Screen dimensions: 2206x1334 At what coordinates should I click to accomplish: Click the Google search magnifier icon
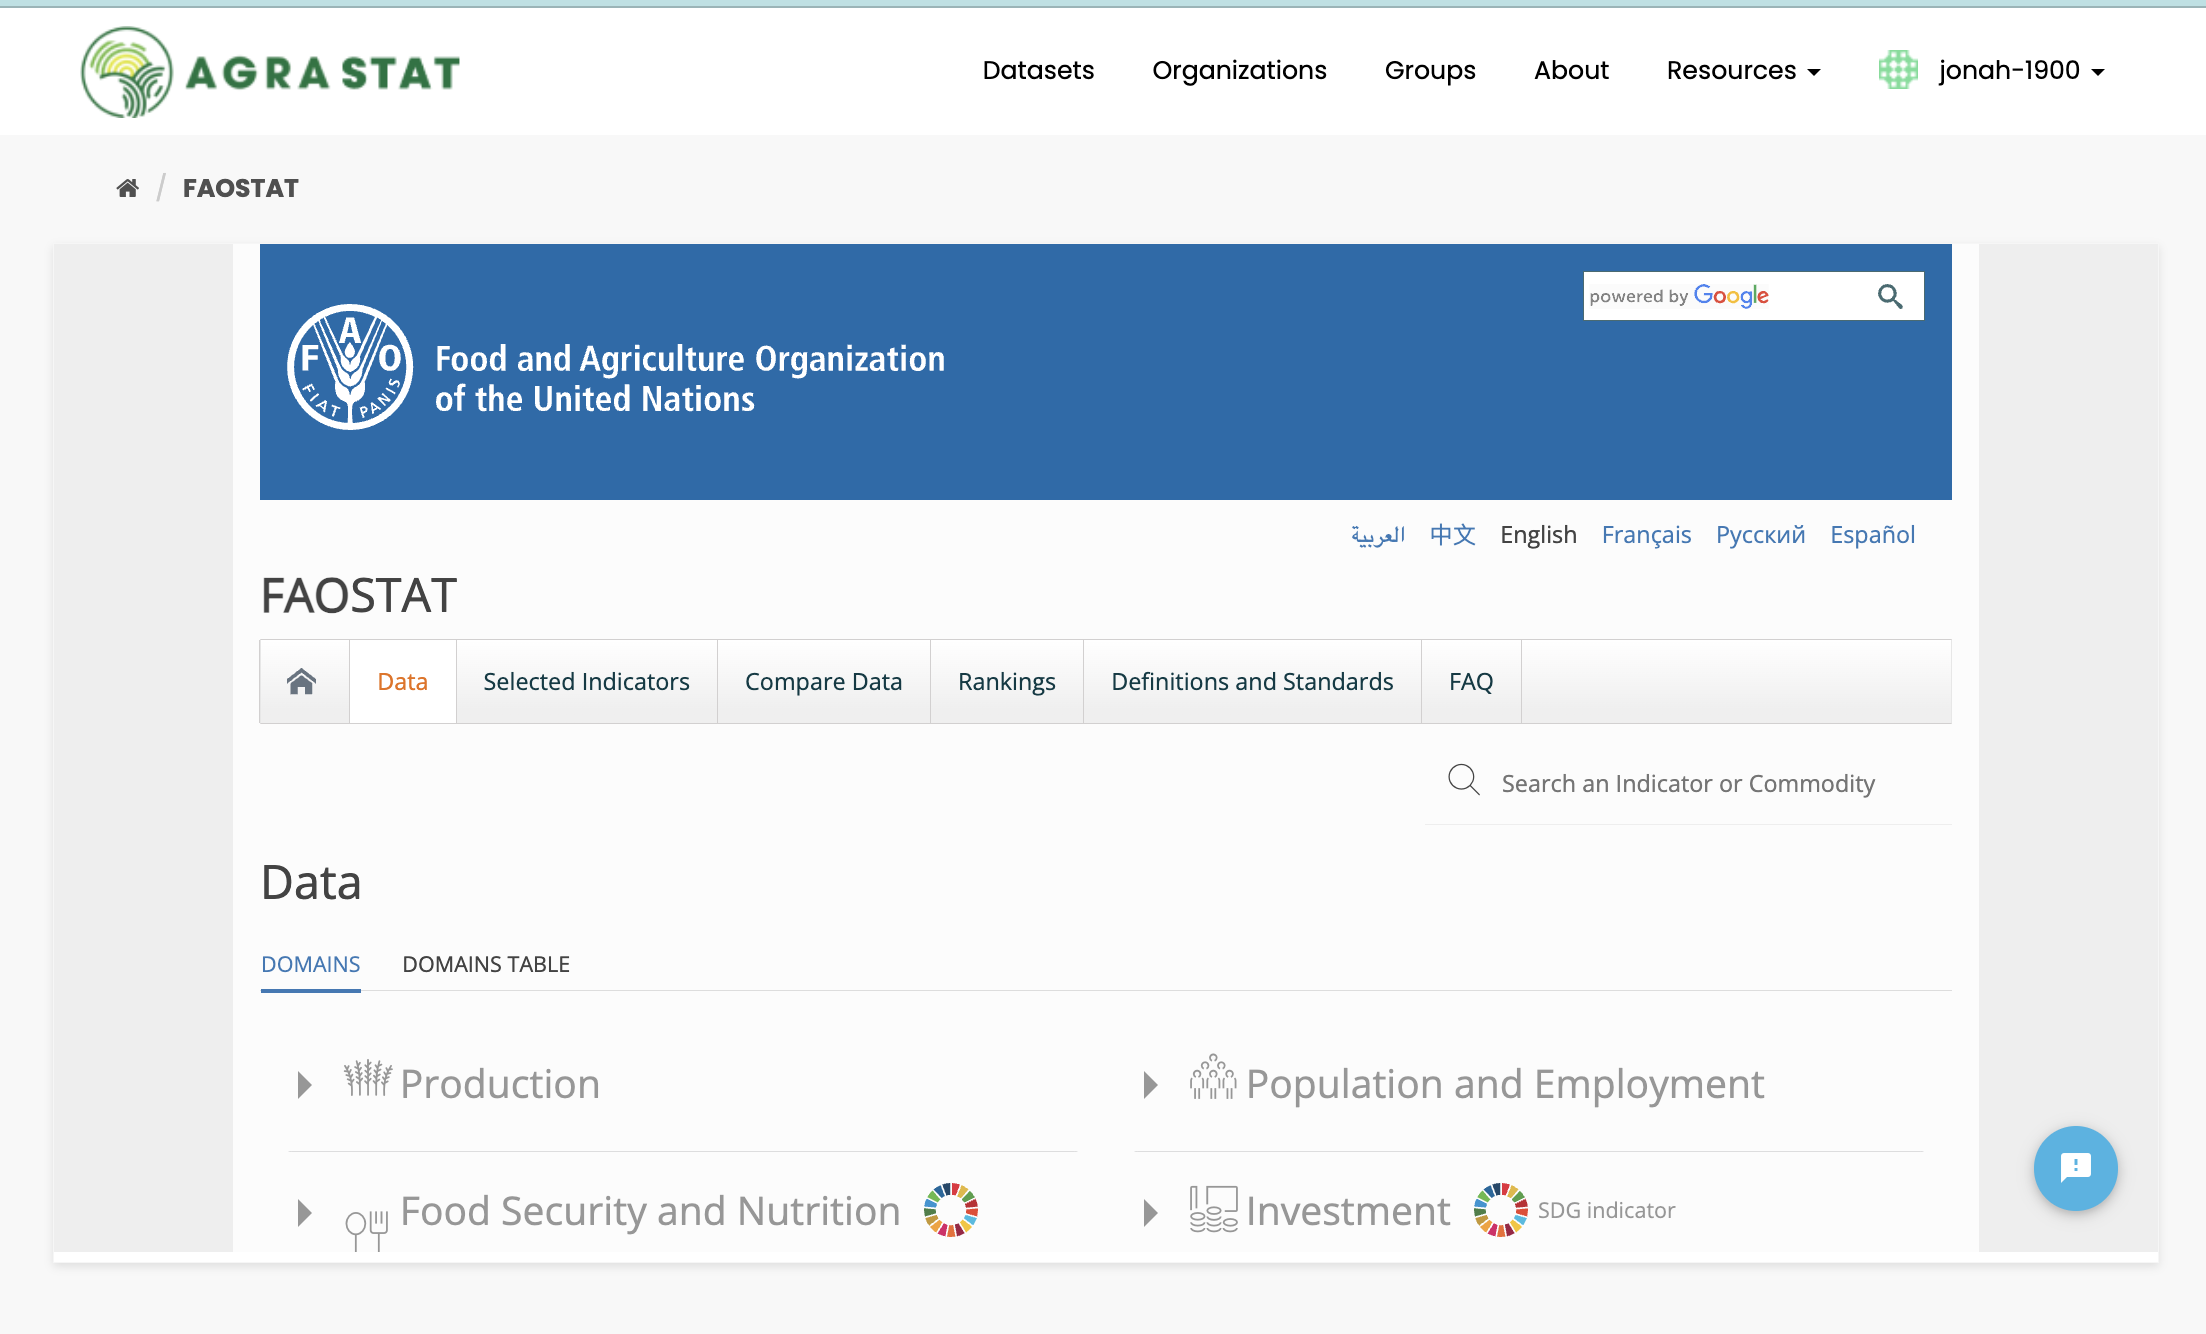1890,296
